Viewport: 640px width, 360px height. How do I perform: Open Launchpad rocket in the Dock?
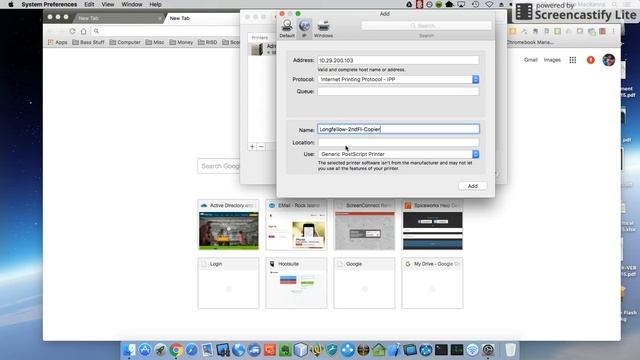click(160, 350)
